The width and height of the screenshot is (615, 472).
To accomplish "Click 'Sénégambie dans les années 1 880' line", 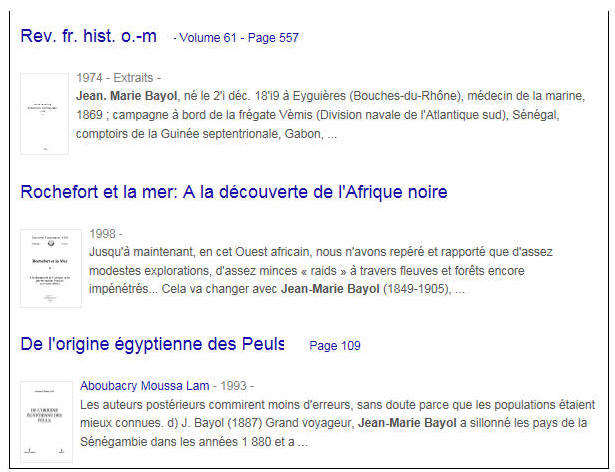I will 194,442.
